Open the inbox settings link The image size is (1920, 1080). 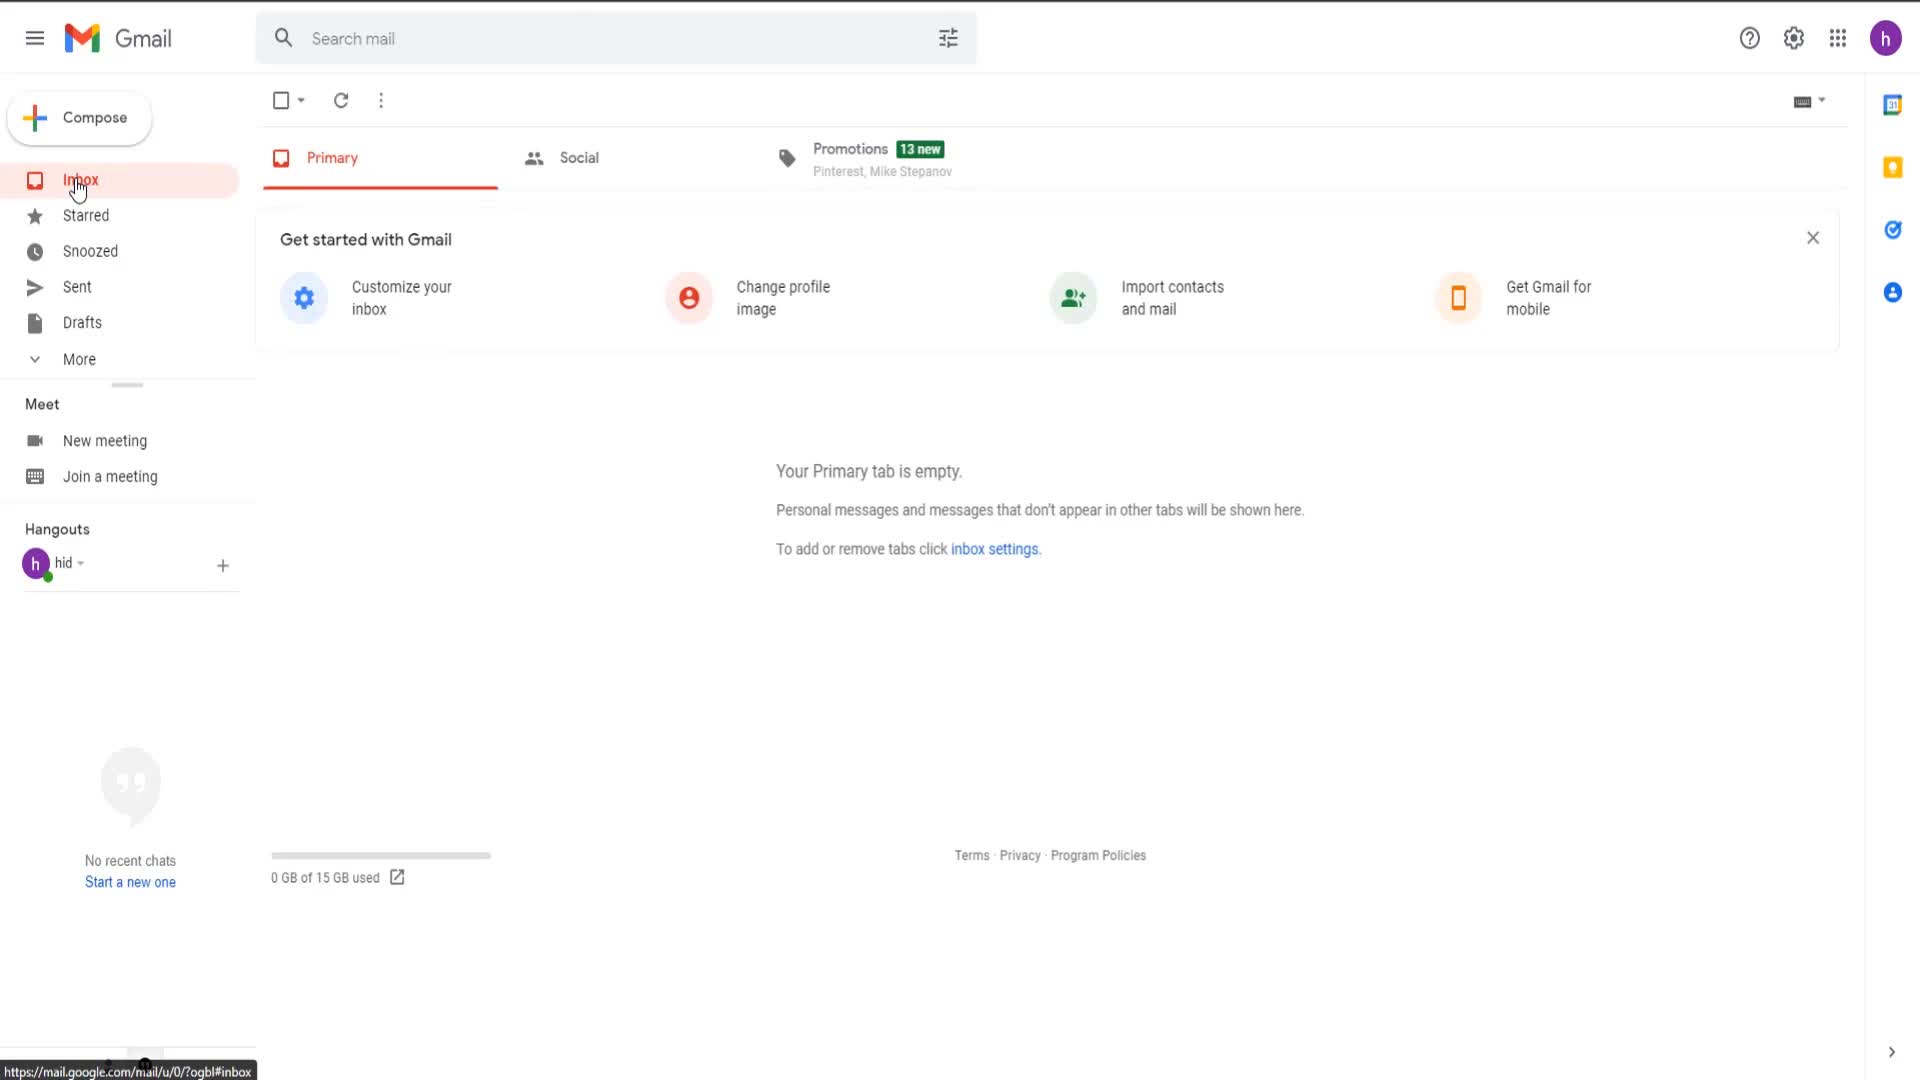[994, 549]
